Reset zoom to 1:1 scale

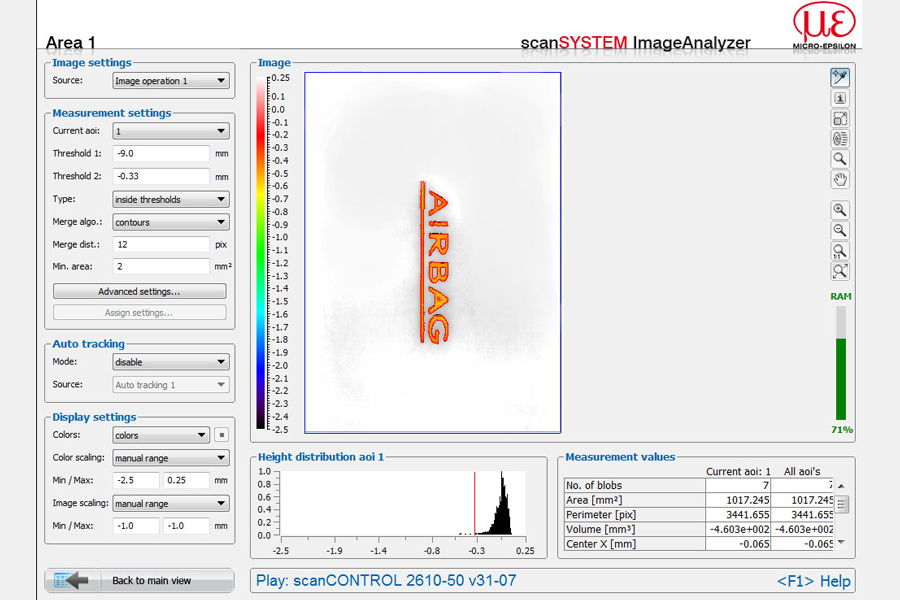pyautogui.click(x=840, y=251)
